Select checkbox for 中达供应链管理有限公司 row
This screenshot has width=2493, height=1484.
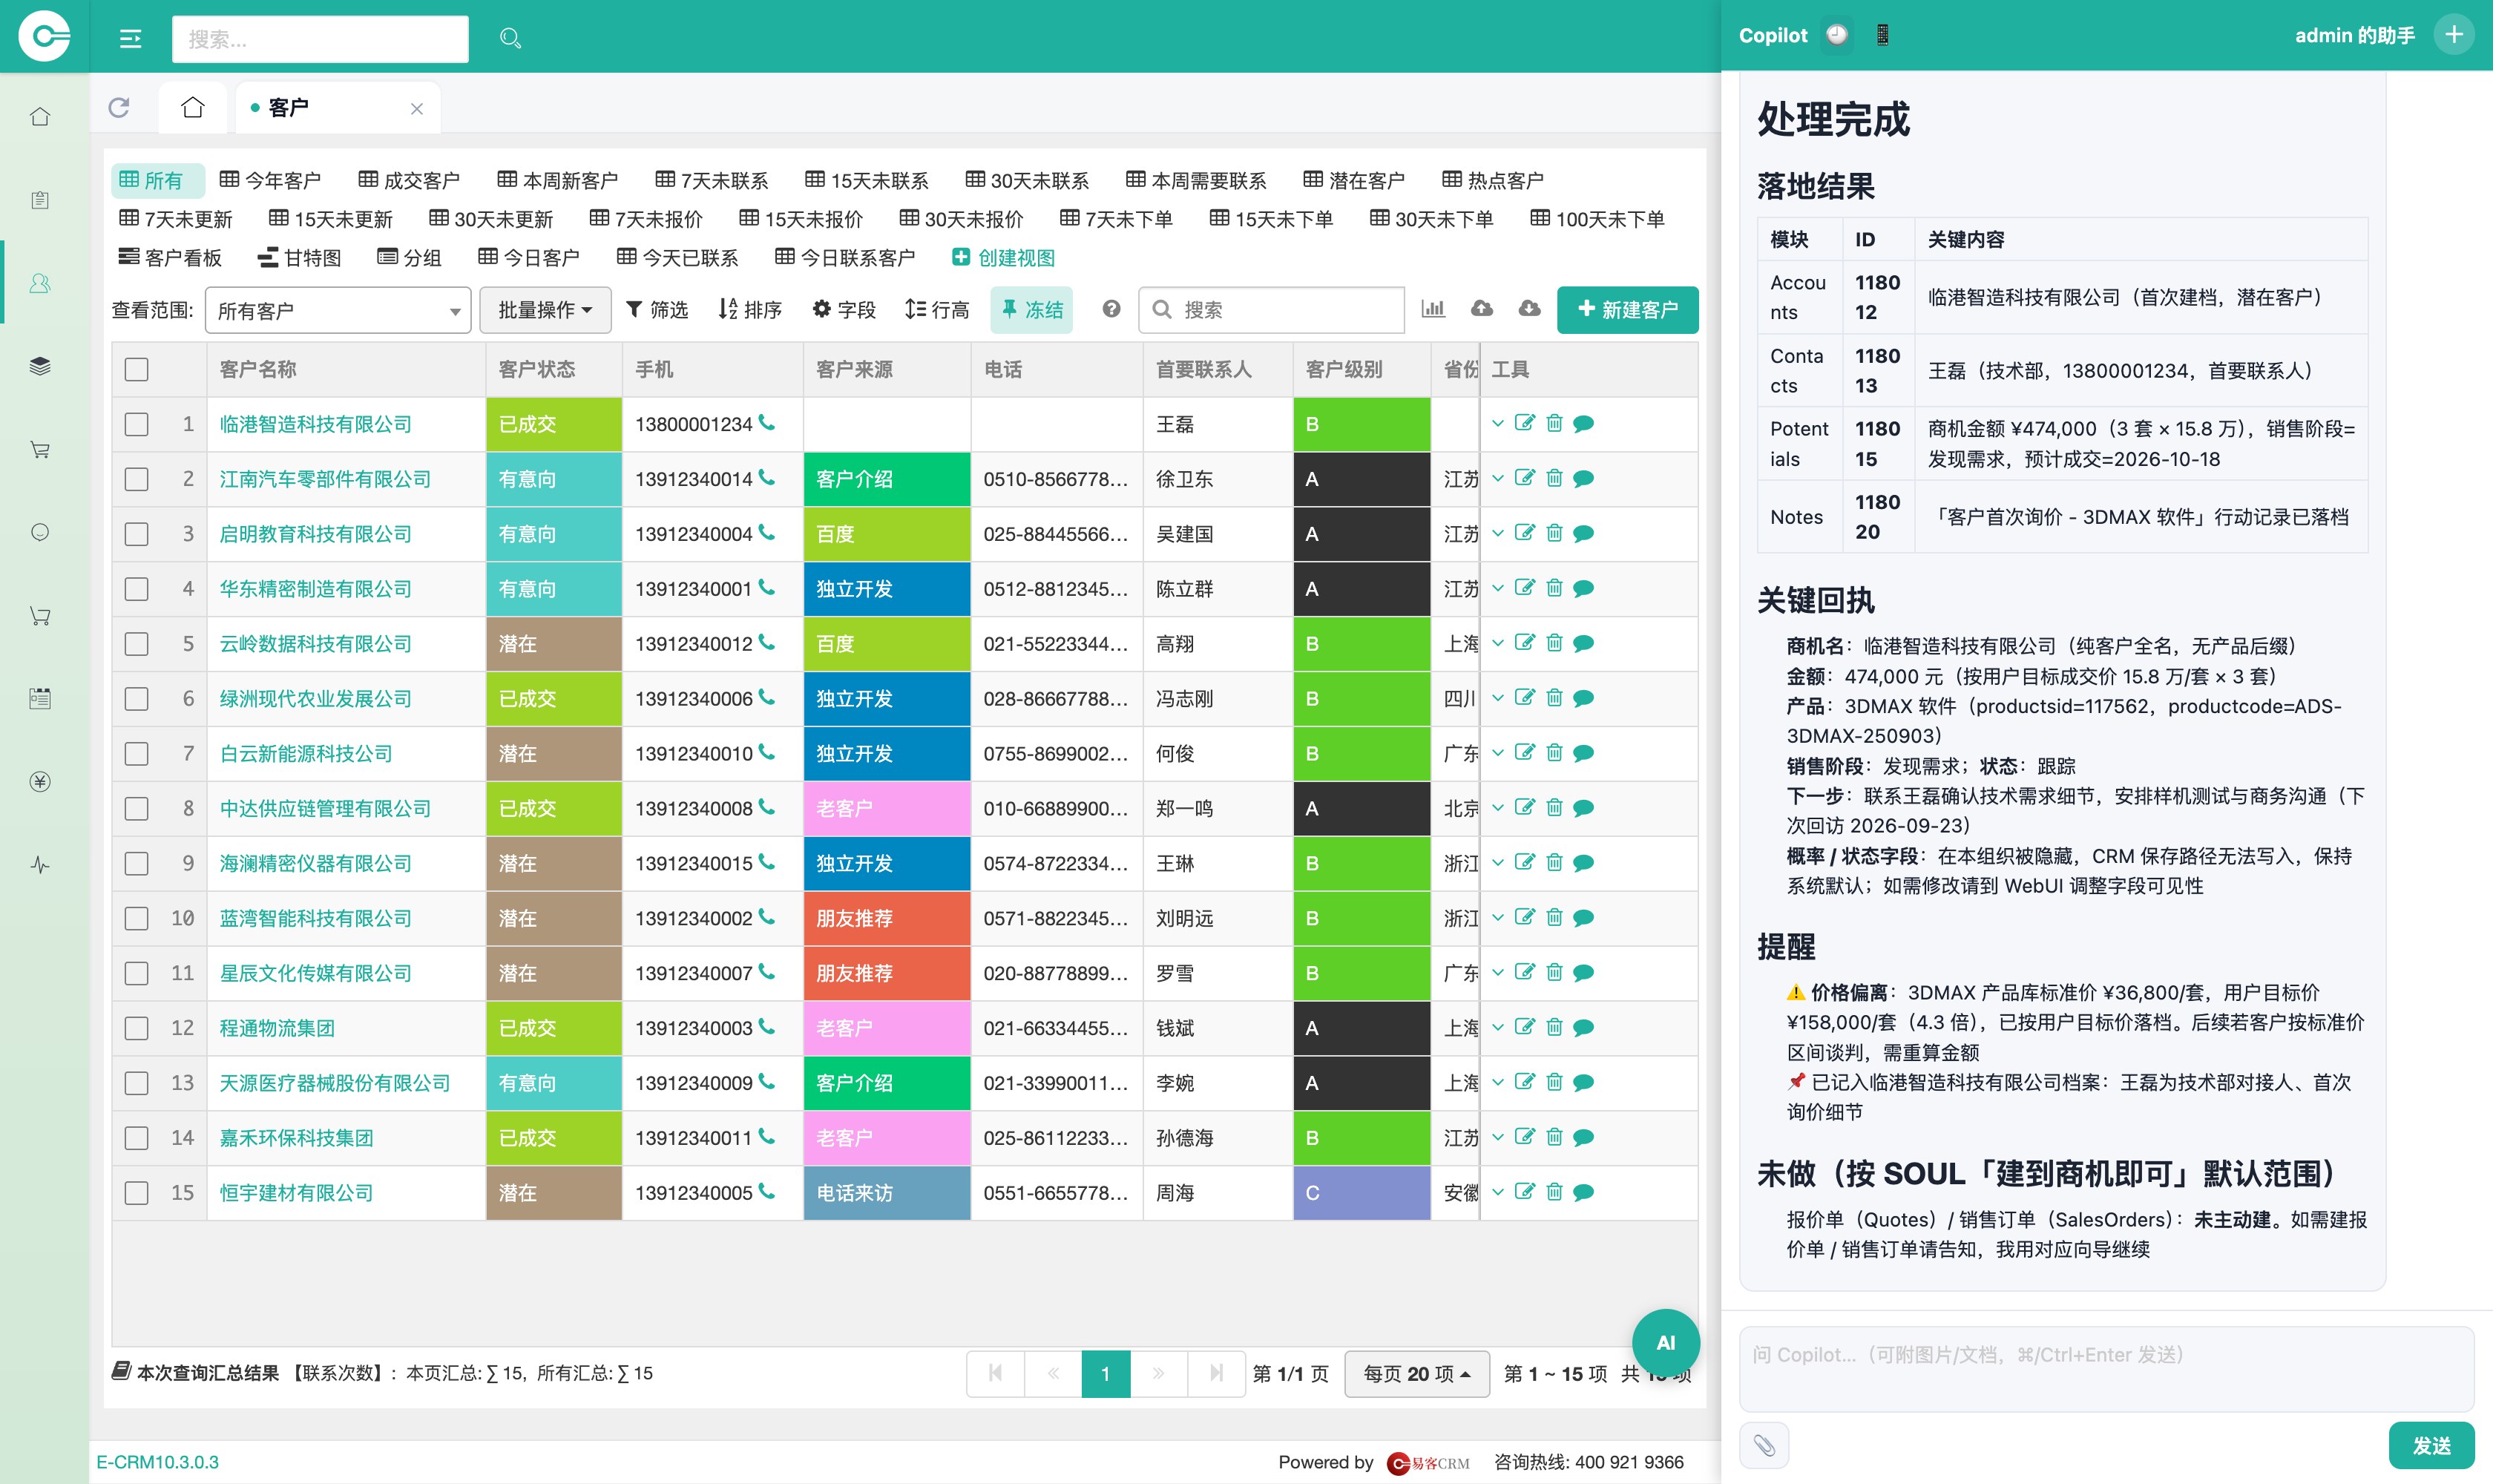137,808
